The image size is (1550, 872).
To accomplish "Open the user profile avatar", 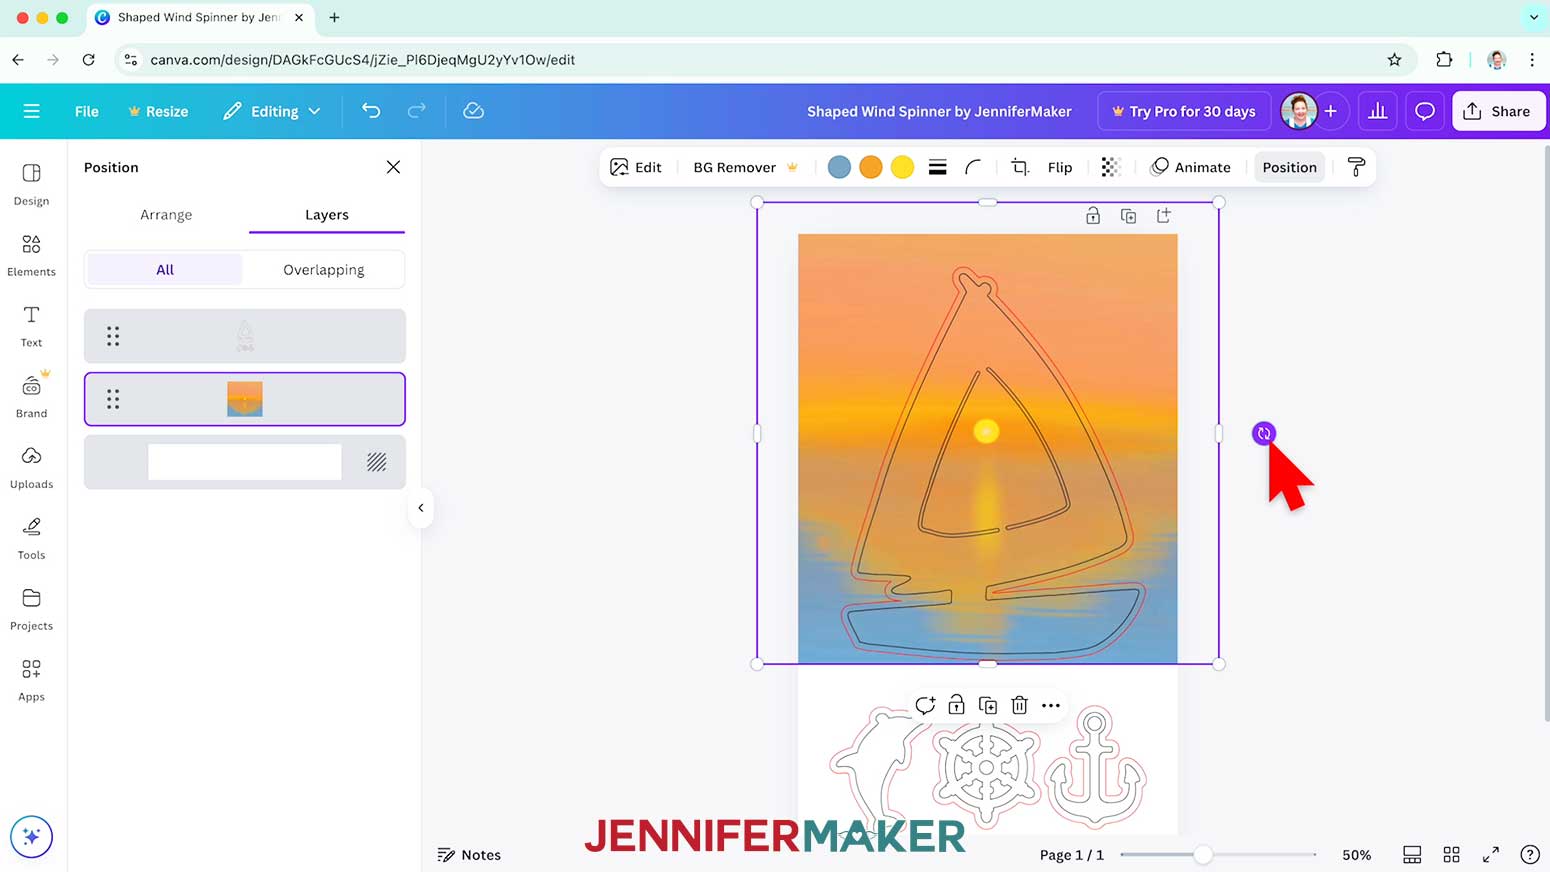I will coord(1299,111).
